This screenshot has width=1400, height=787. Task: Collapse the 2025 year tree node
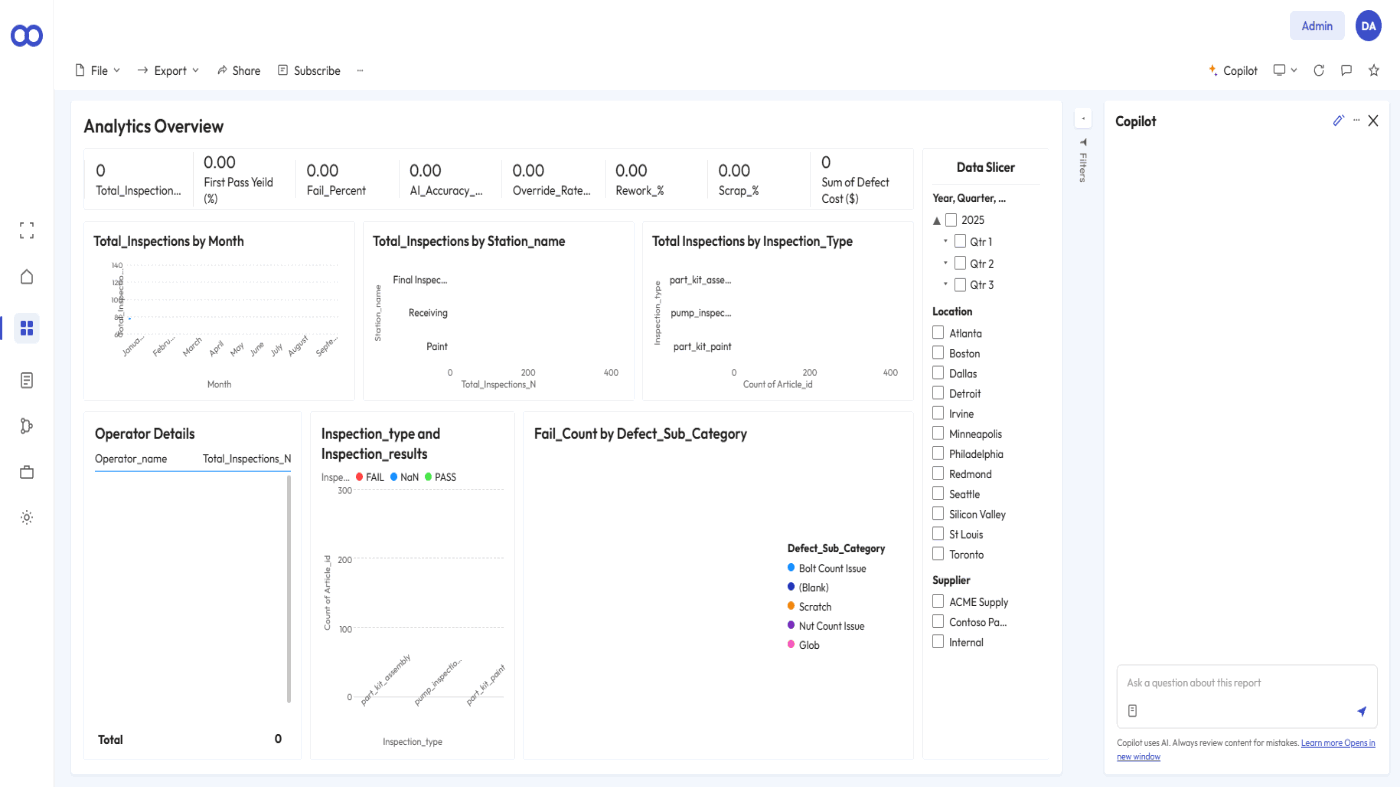(x=937, y=220)
